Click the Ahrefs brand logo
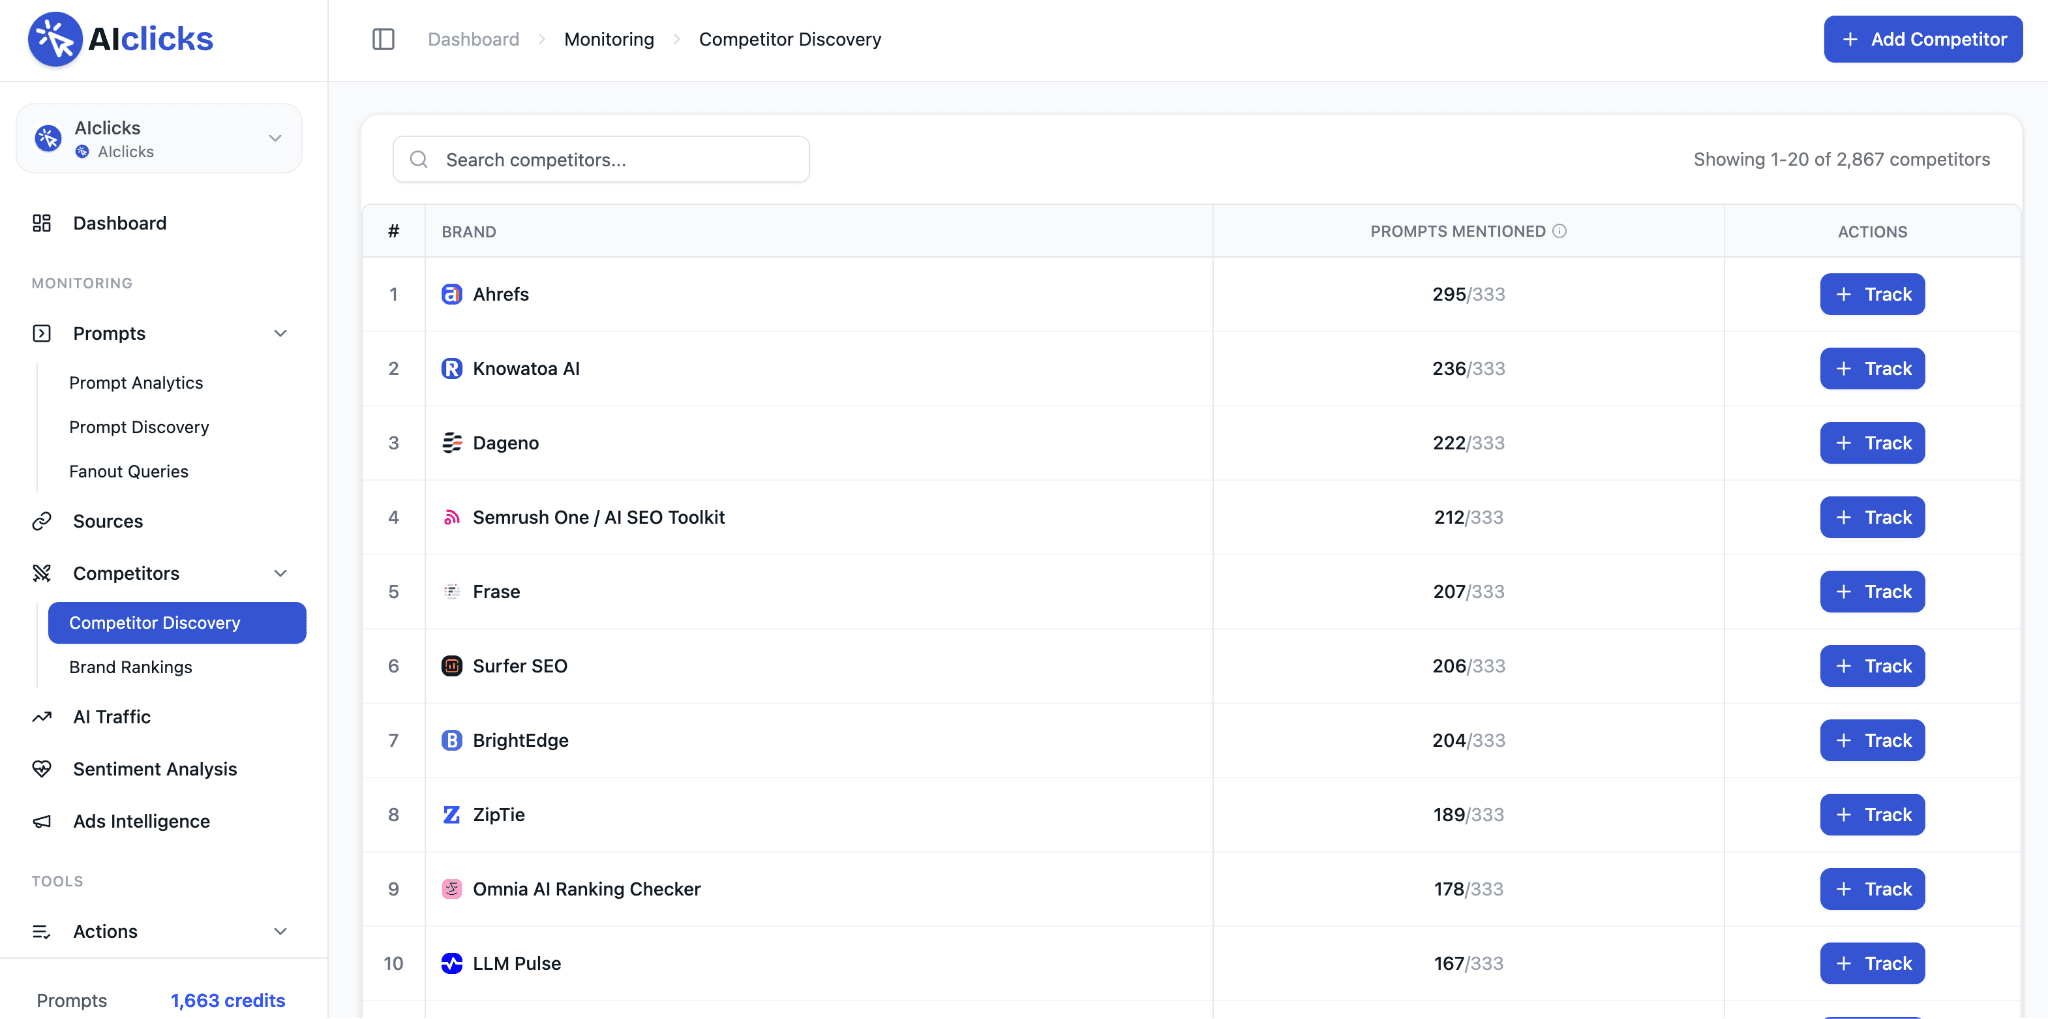2048x1019 pixels. coord(452,294)
